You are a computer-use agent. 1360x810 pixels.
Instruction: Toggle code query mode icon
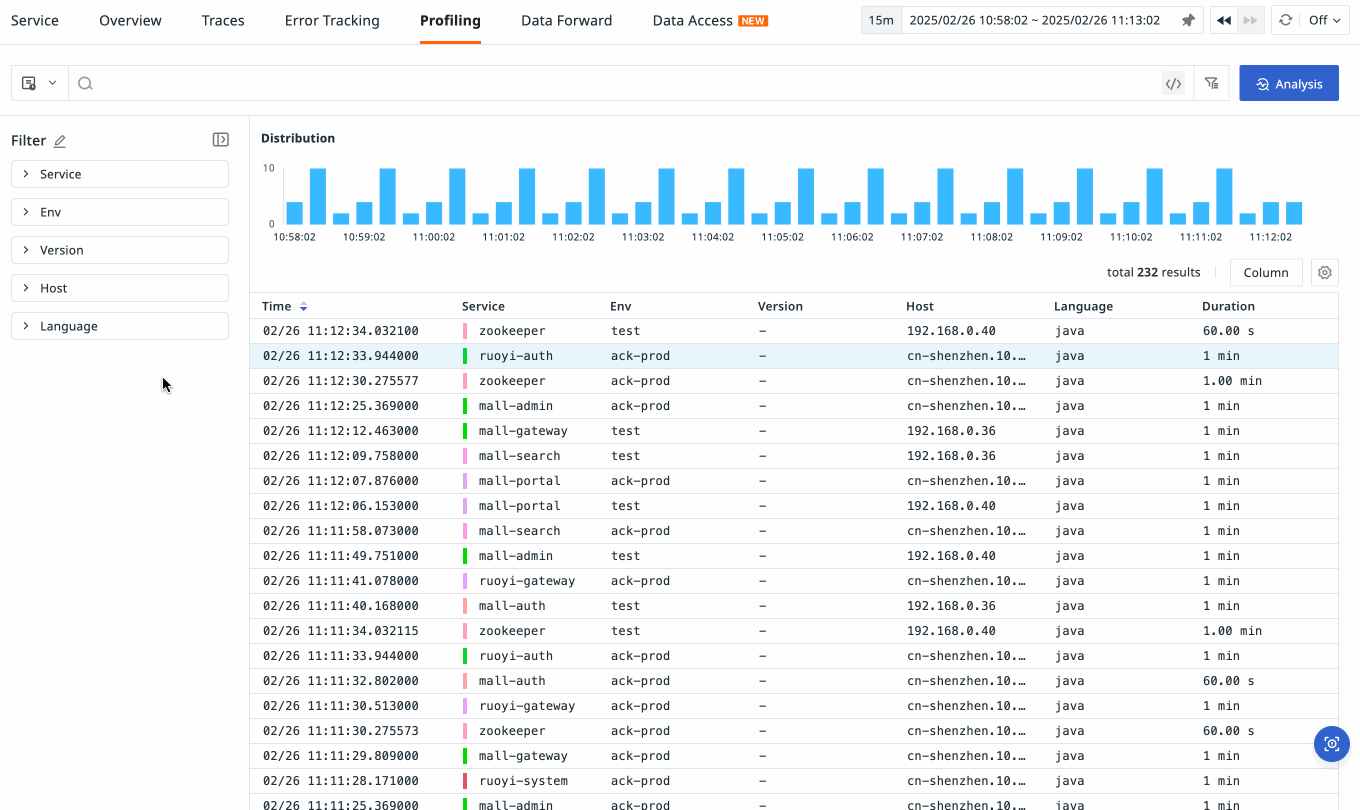pos(1174,84)
